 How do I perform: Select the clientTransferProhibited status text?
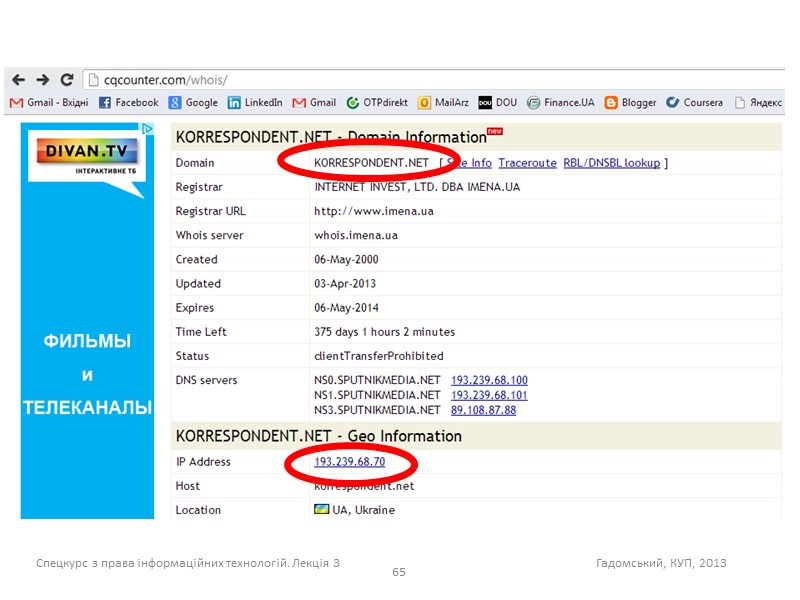379,356
